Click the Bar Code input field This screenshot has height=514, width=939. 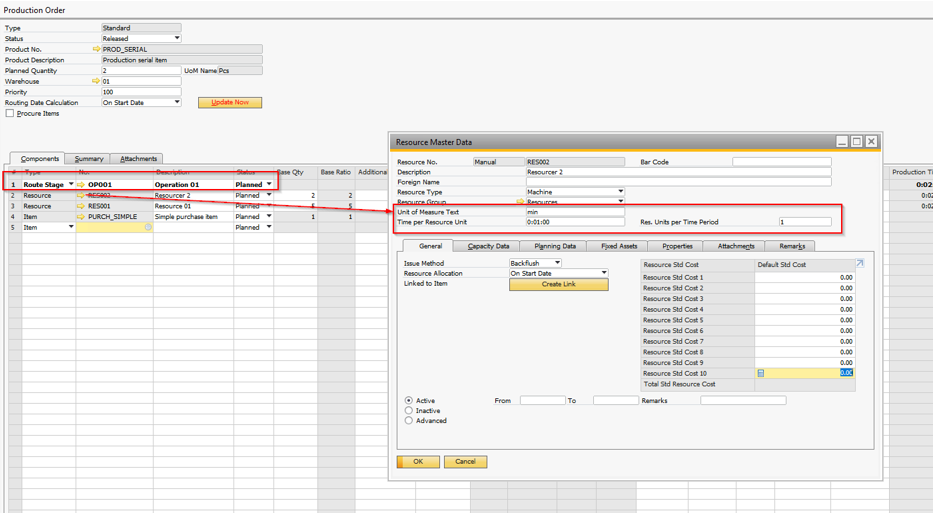(782, 162)
